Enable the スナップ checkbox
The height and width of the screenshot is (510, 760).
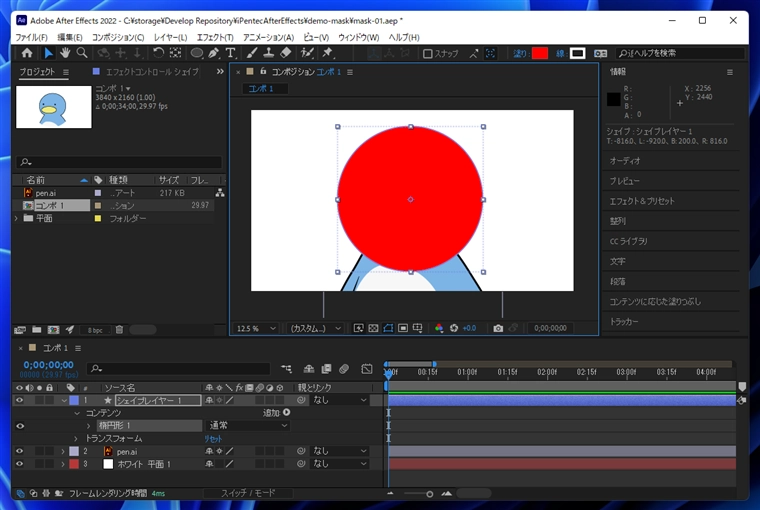coord(428,53)
